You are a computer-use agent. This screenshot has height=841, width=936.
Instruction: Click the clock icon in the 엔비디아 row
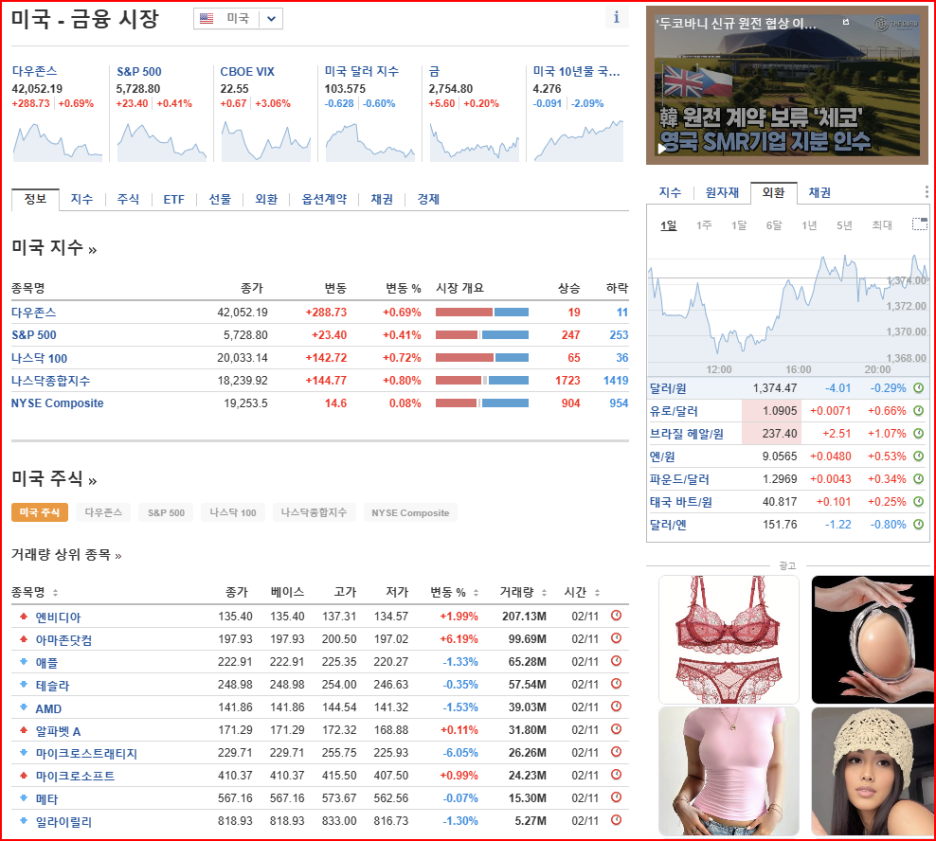point(617,615)
